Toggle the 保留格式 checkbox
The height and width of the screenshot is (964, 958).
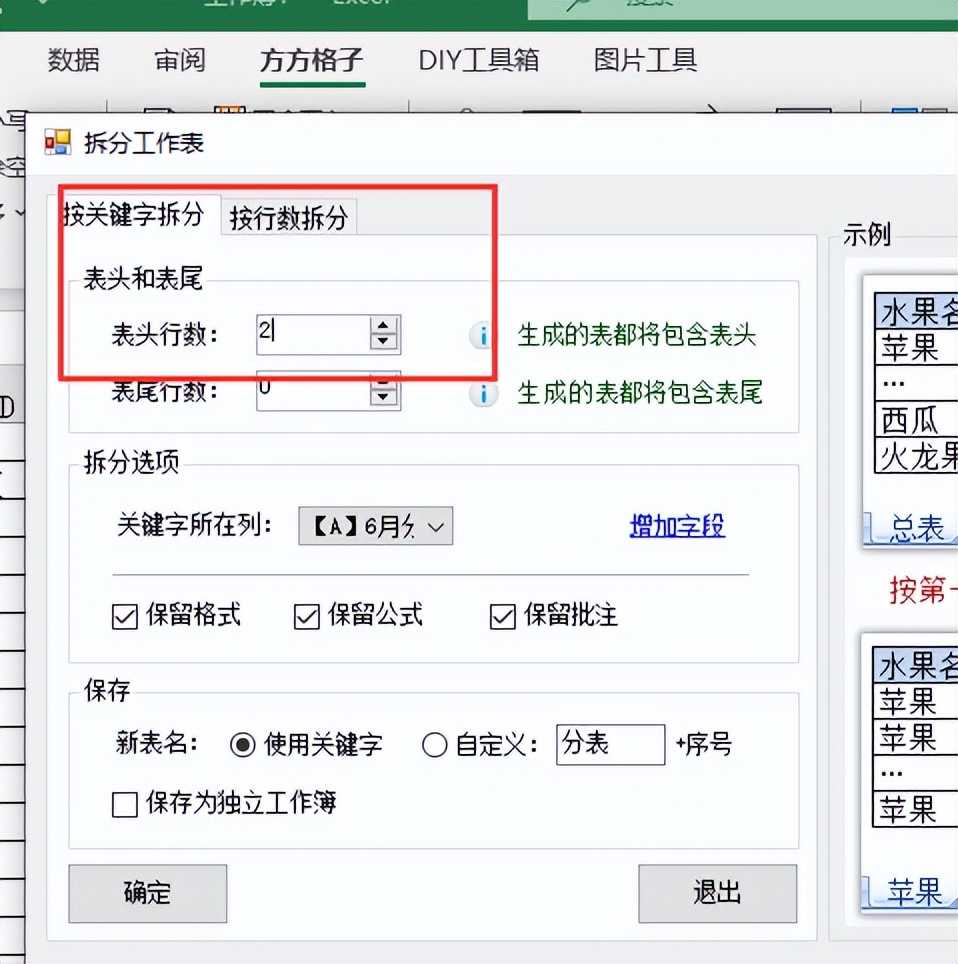point(122,617)
